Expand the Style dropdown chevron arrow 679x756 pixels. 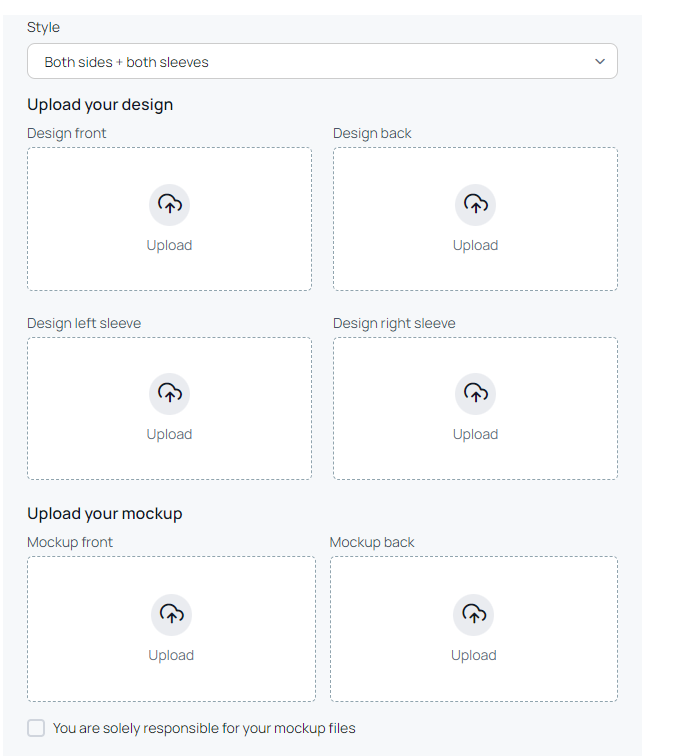click(x=600, y=61)
